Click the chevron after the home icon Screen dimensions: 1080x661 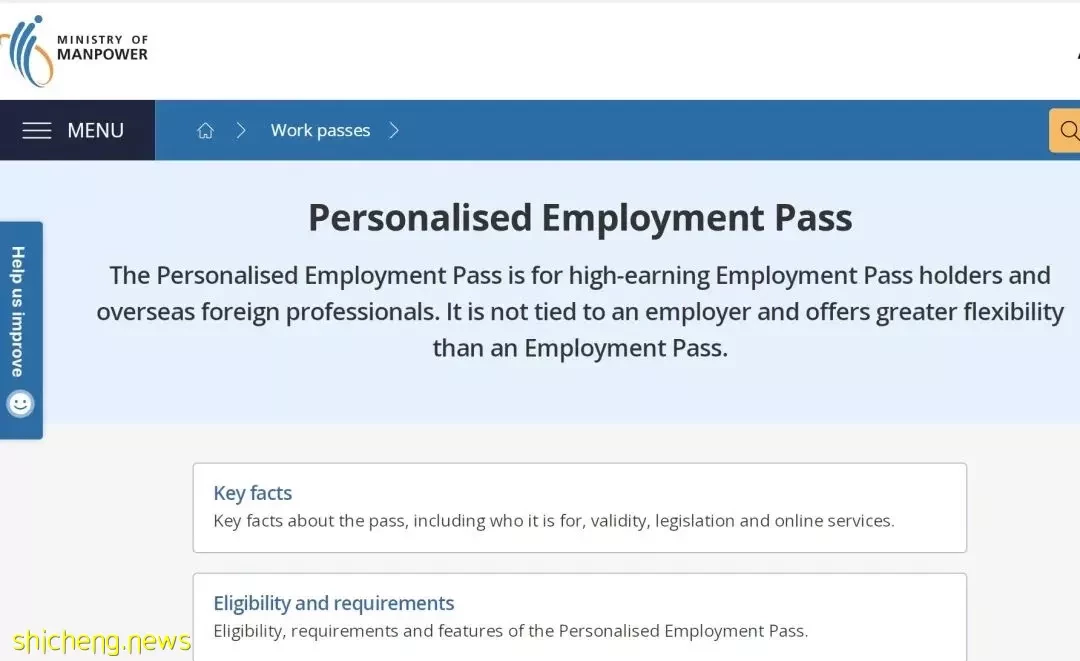point(241,130)
